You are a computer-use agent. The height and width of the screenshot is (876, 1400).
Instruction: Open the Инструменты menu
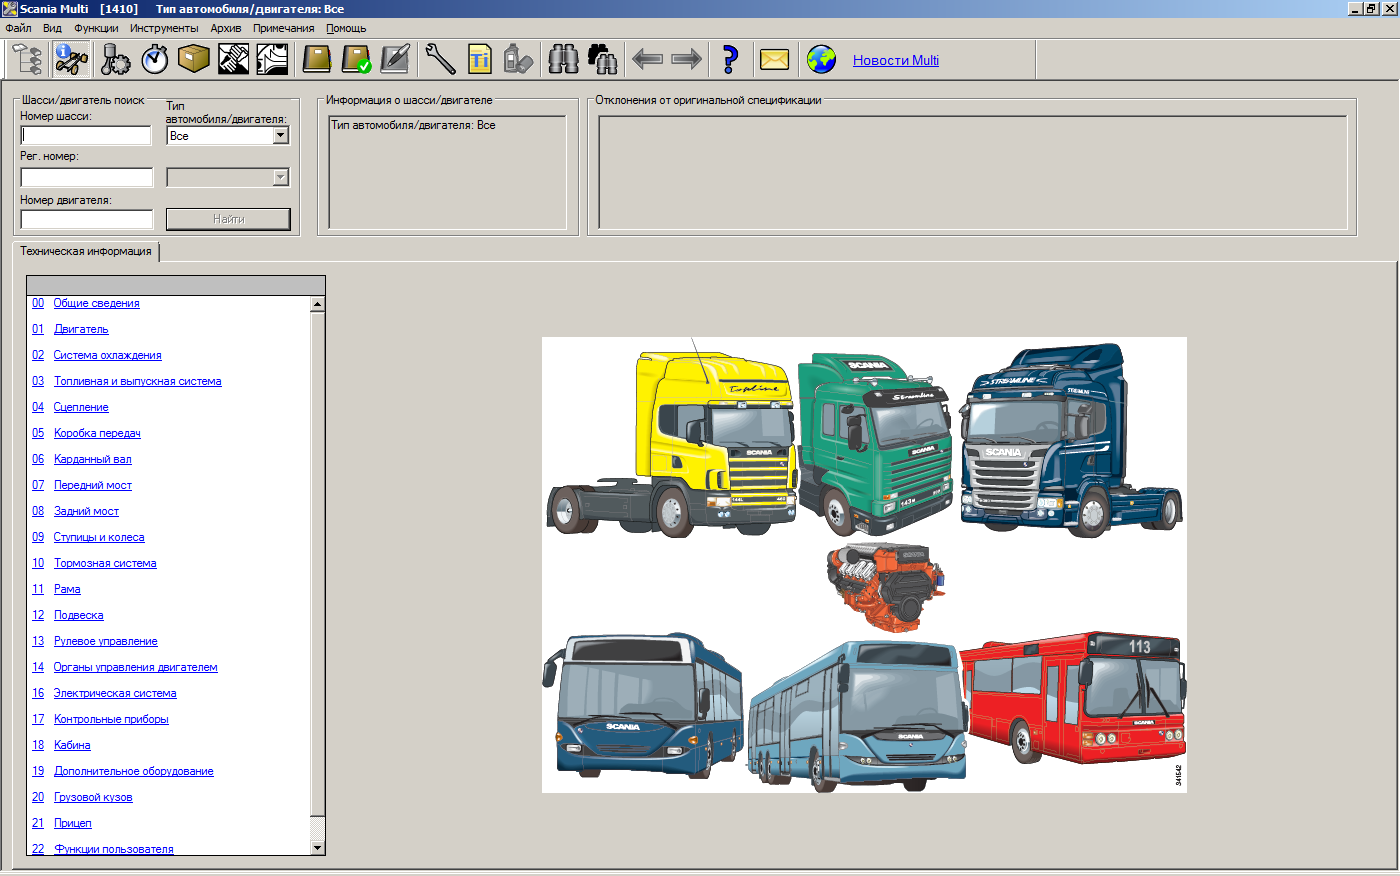coord(164,28)
